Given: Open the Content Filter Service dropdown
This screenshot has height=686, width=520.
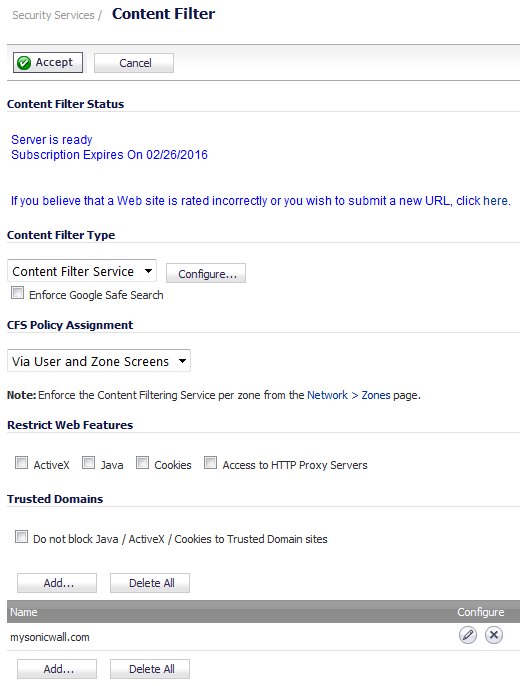Looking at the screenshot, I should (x=82, y=271).
